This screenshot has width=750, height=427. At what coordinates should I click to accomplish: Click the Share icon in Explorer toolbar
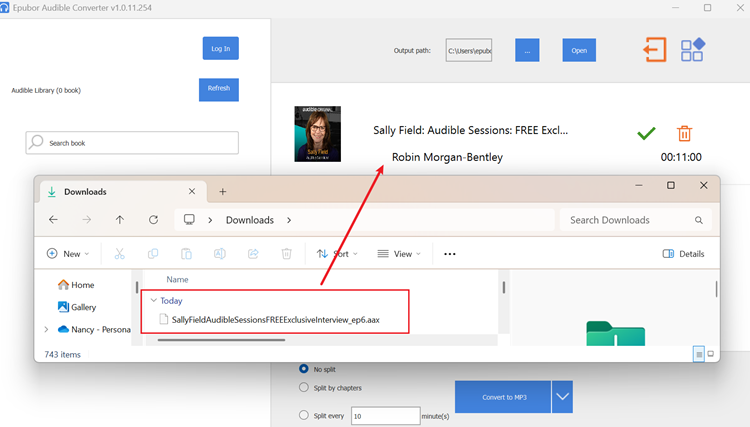[x=253, y=253]
